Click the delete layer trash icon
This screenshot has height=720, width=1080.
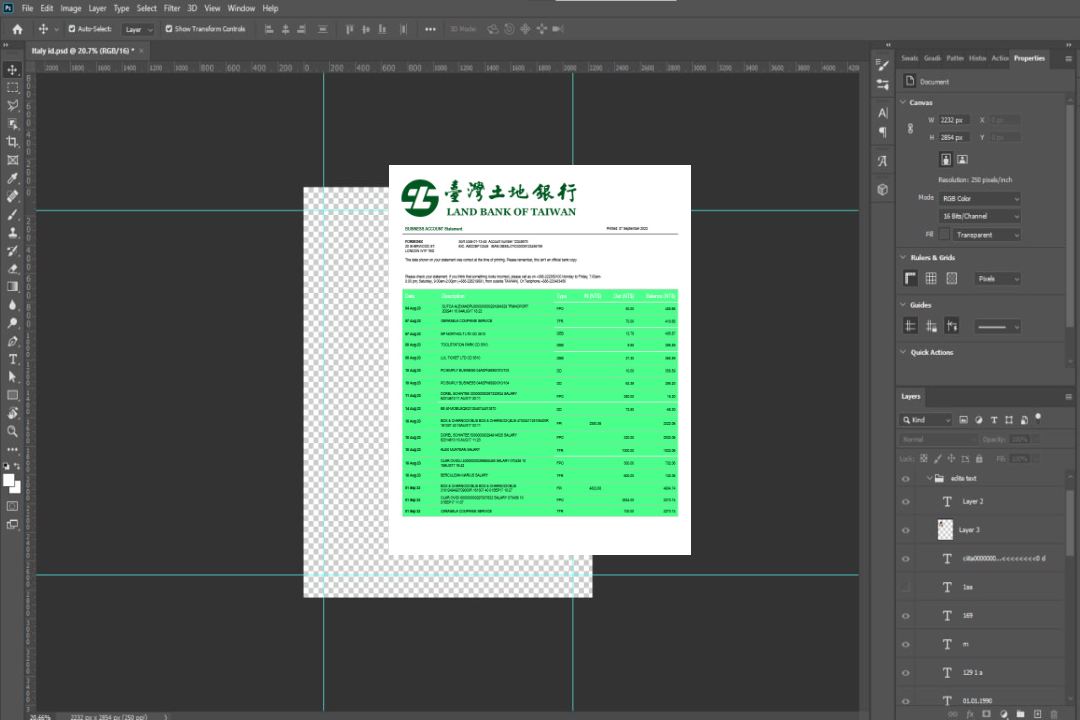[x=1054, y=713]
